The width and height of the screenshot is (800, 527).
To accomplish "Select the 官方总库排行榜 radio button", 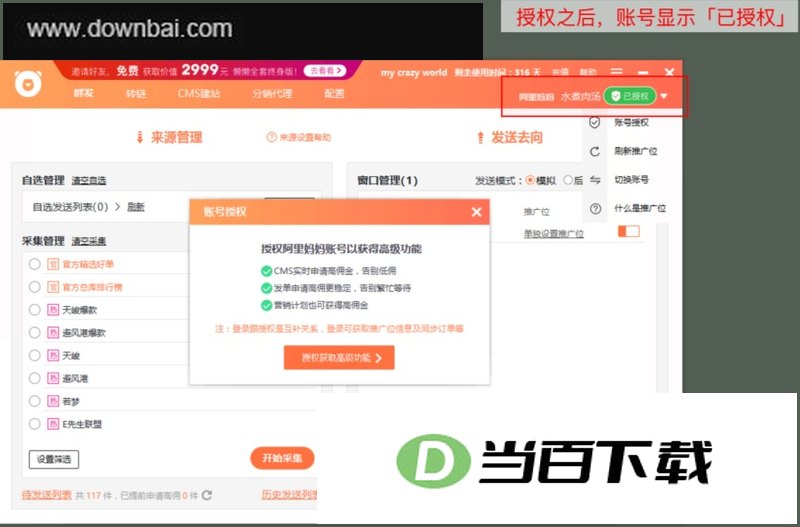I will point(35,287).
